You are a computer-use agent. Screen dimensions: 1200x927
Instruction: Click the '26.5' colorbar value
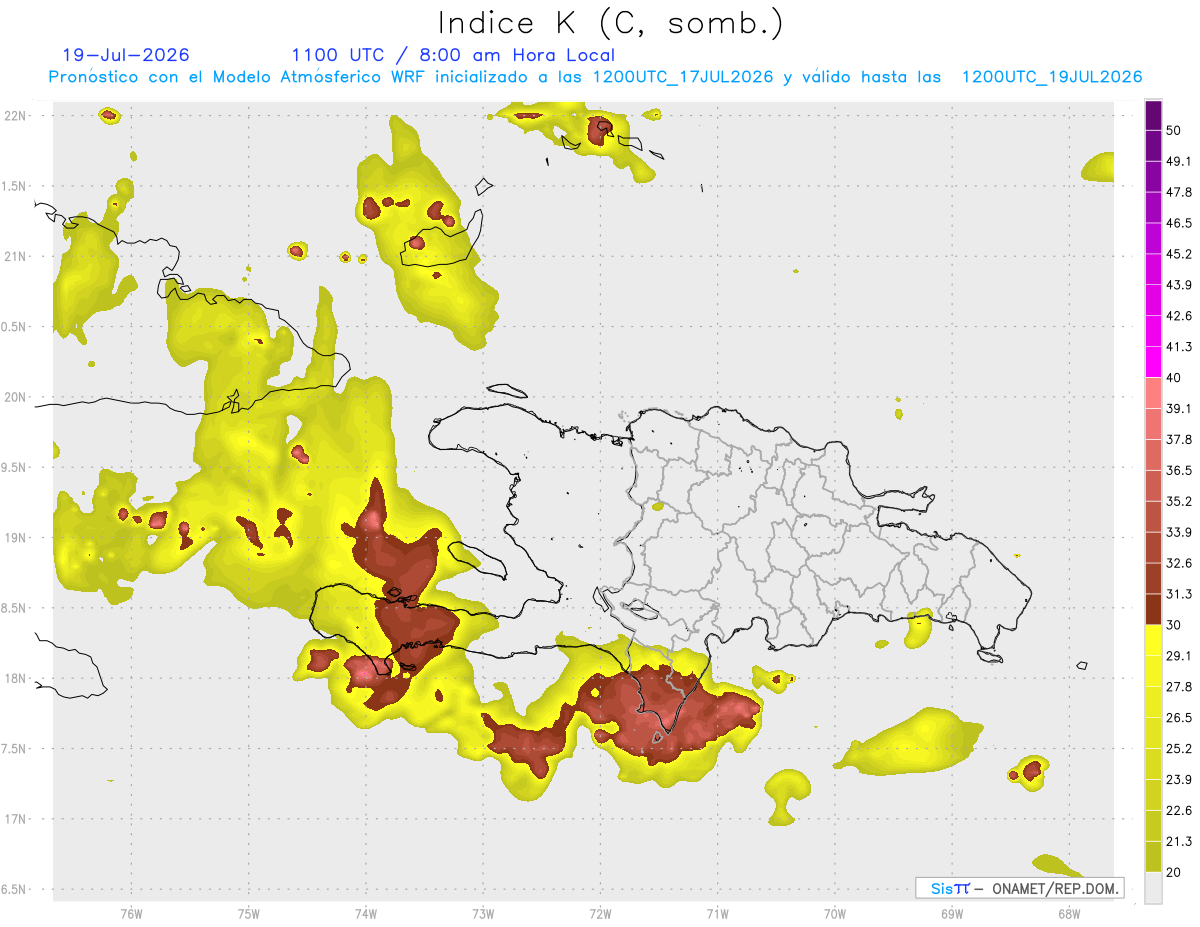point(1179,718)
